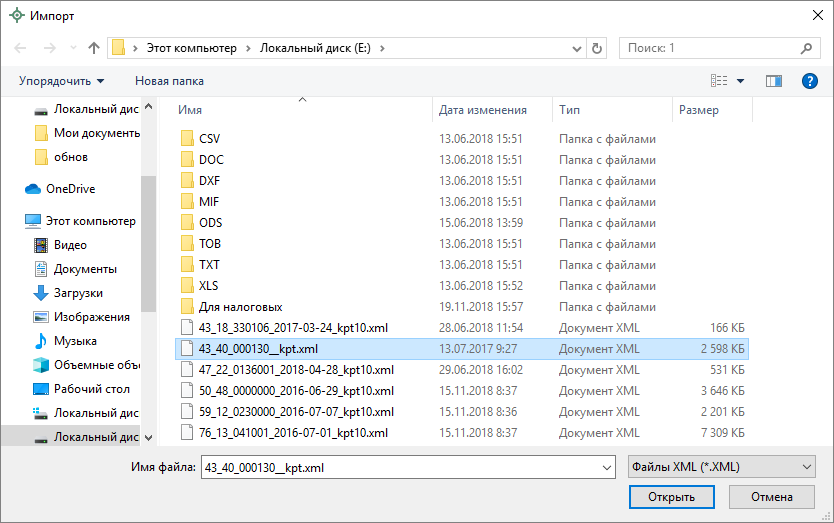Click Новая папка in toolbar
Image resolution: width=834 pixels, height=523 pixels.
[169, 81]
